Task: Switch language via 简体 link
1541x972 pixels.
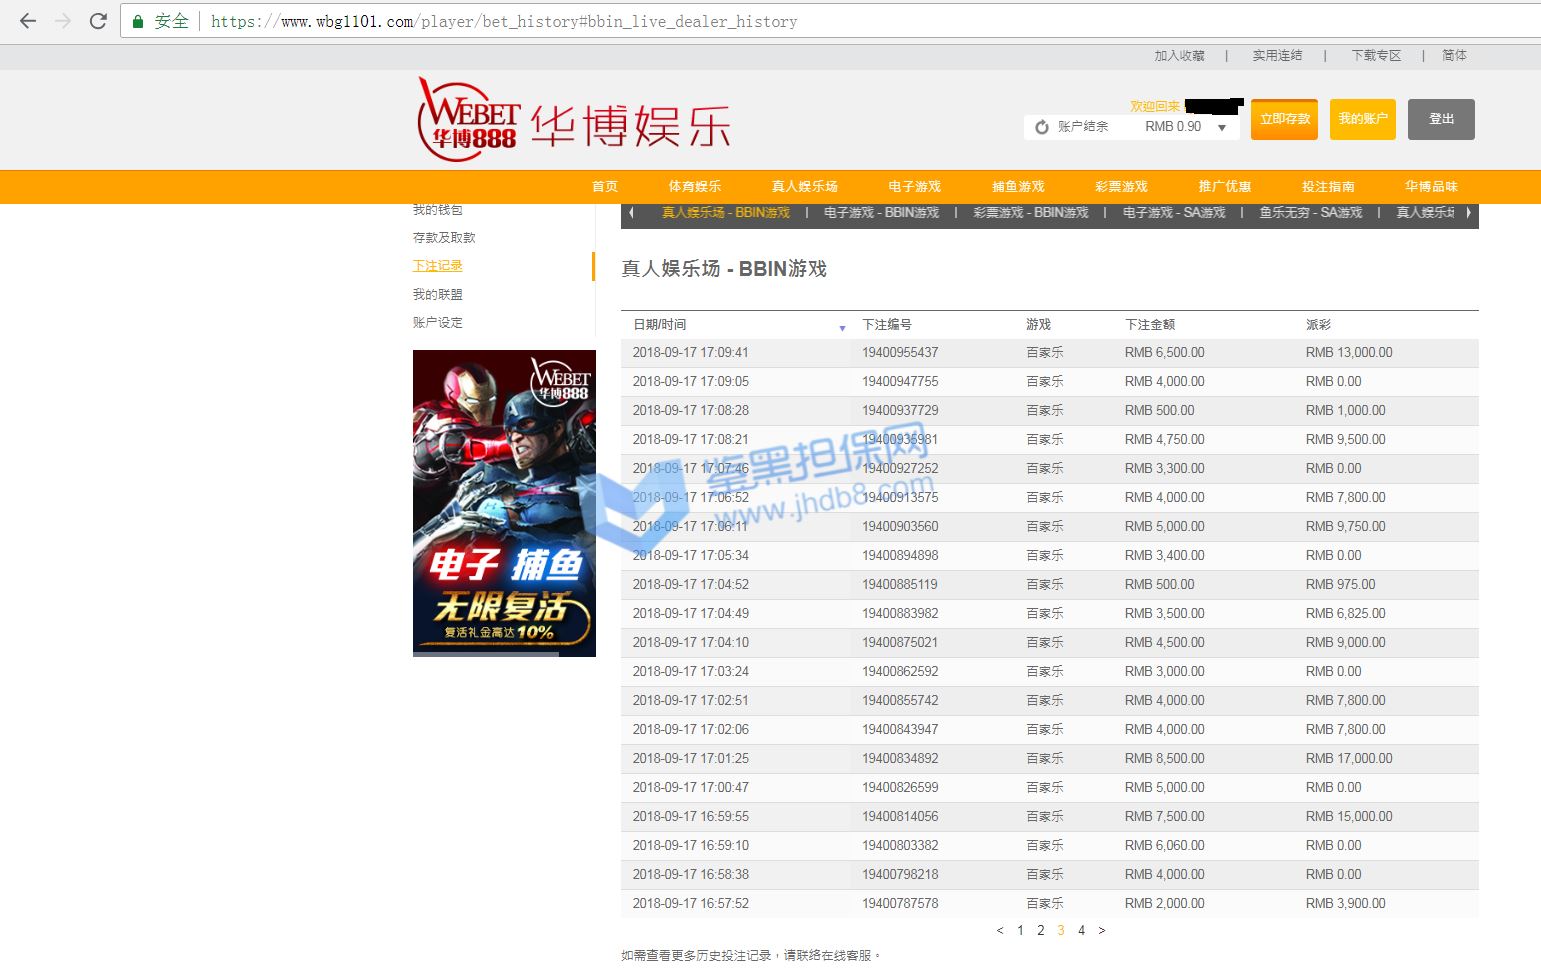Action: click(x=1454, y=56)
